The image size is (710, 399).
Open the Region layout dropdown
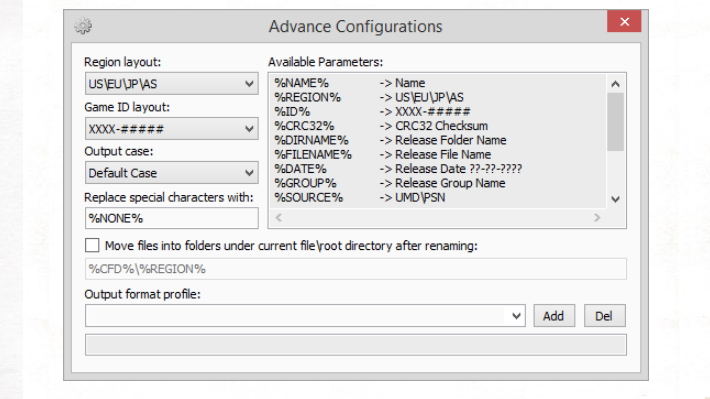point(172,84)
